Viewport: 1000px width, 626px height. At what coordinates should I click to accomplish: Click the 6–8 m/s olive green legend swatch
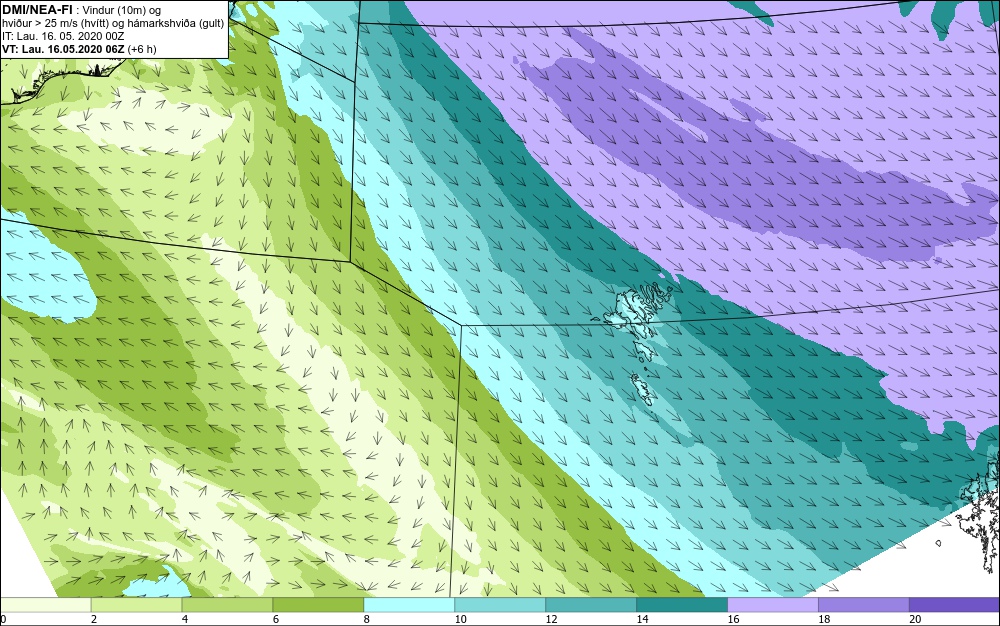click(318, 605)
